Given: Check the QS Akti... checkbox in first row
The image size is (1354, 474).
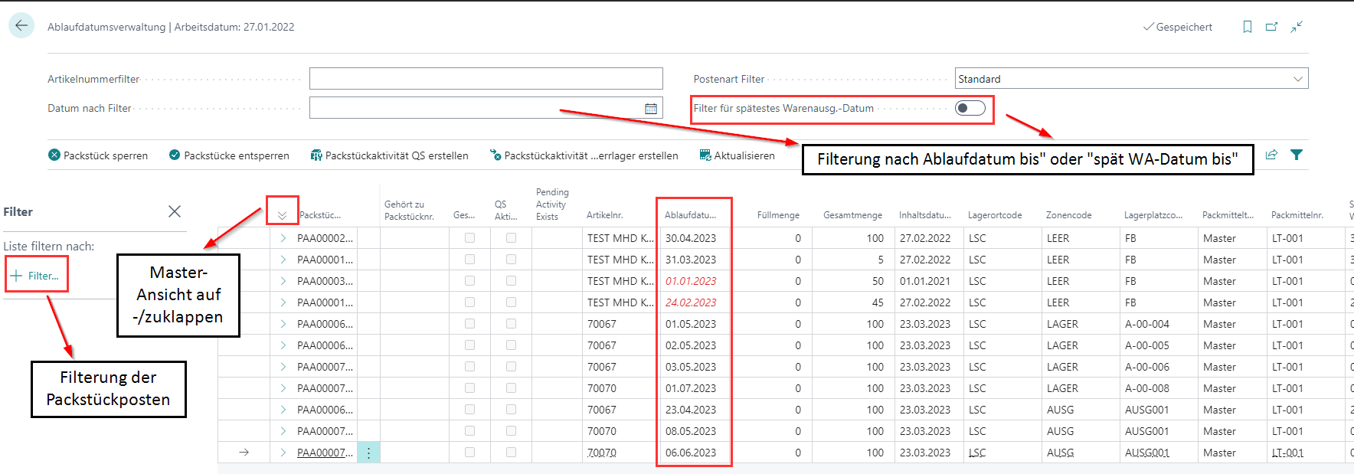Looking at the screenshot, I should point(511,239).
